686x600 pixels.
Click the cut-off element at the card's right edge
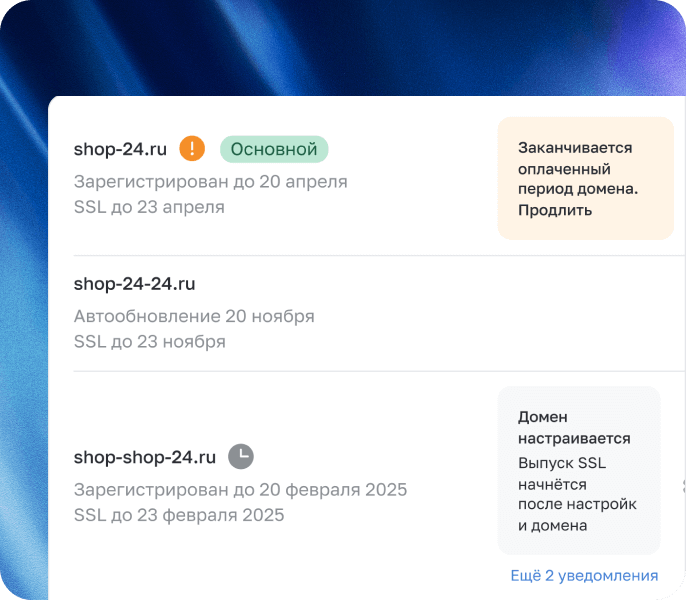pyautogui.click(x=680, y=487)
